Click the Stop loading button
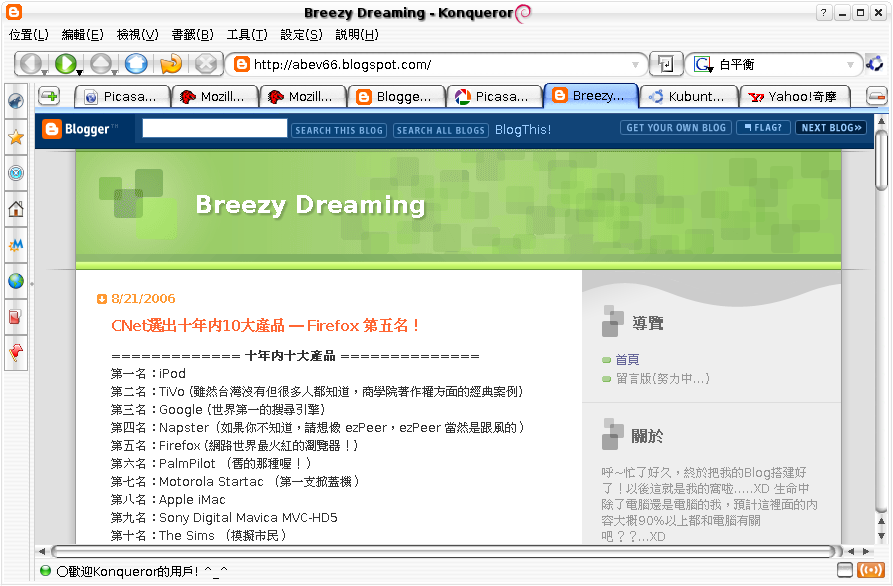This screenshot has width=893, height=586. [206, 64]
